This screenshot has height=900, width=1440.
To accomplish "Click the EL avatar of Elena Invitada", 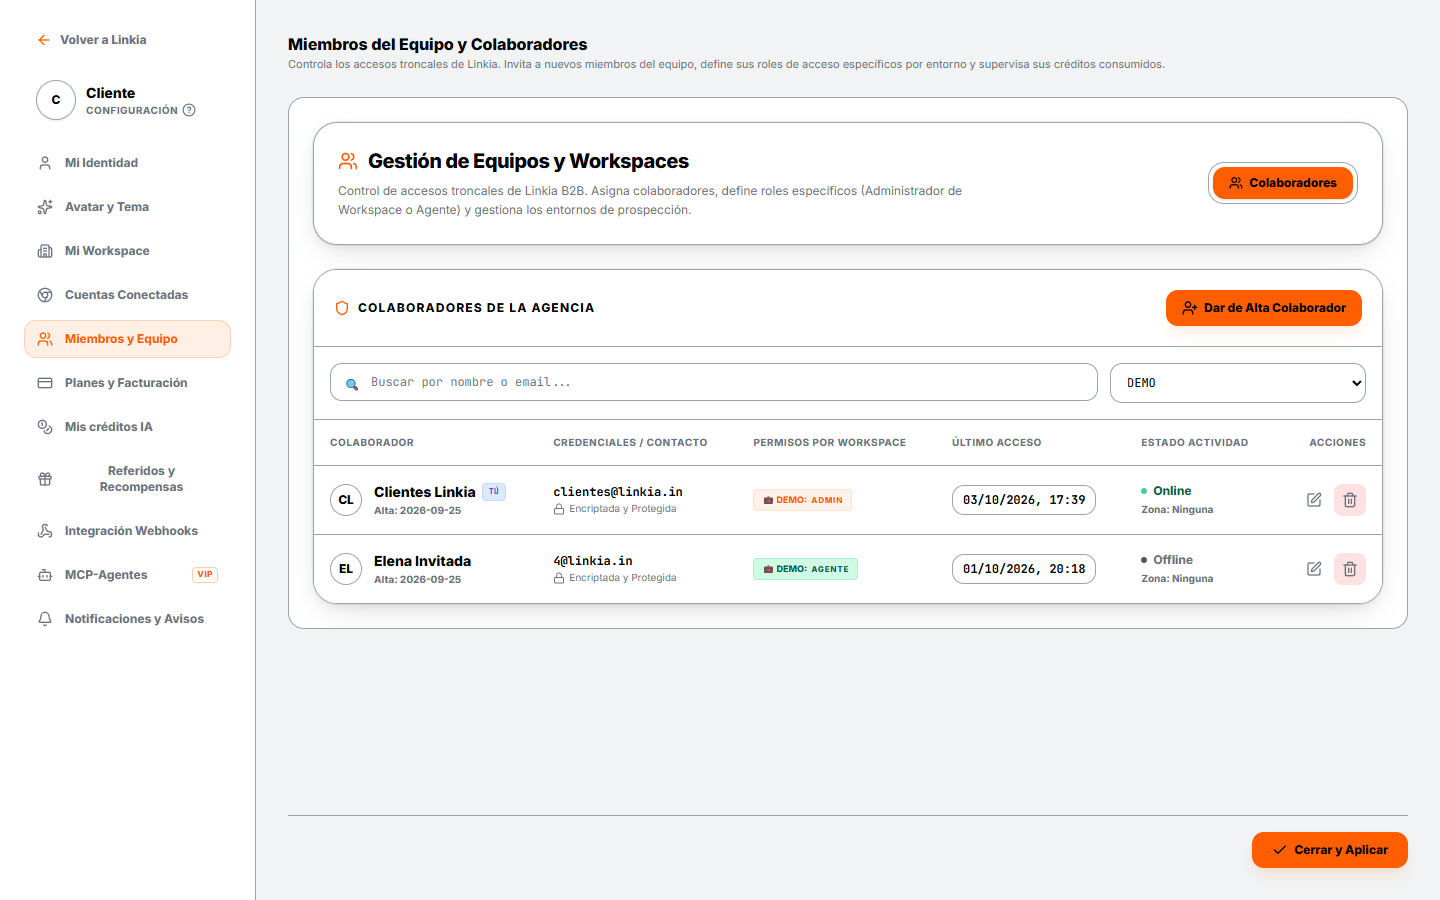I will [346, 569].
